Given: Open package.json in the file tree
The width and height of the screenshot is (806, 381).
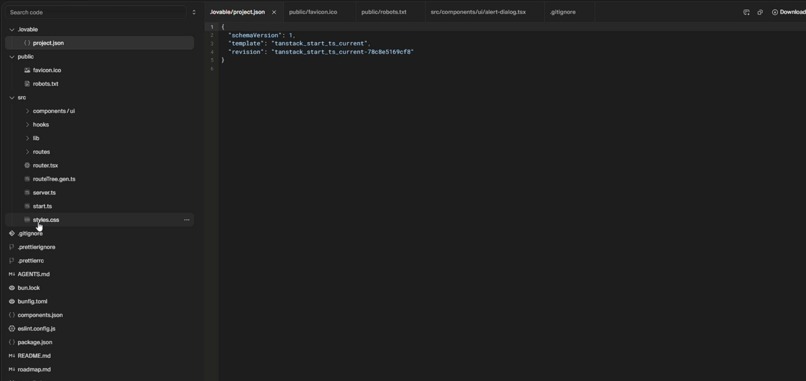Looking at the screenshot, I should tap(34, 342).
